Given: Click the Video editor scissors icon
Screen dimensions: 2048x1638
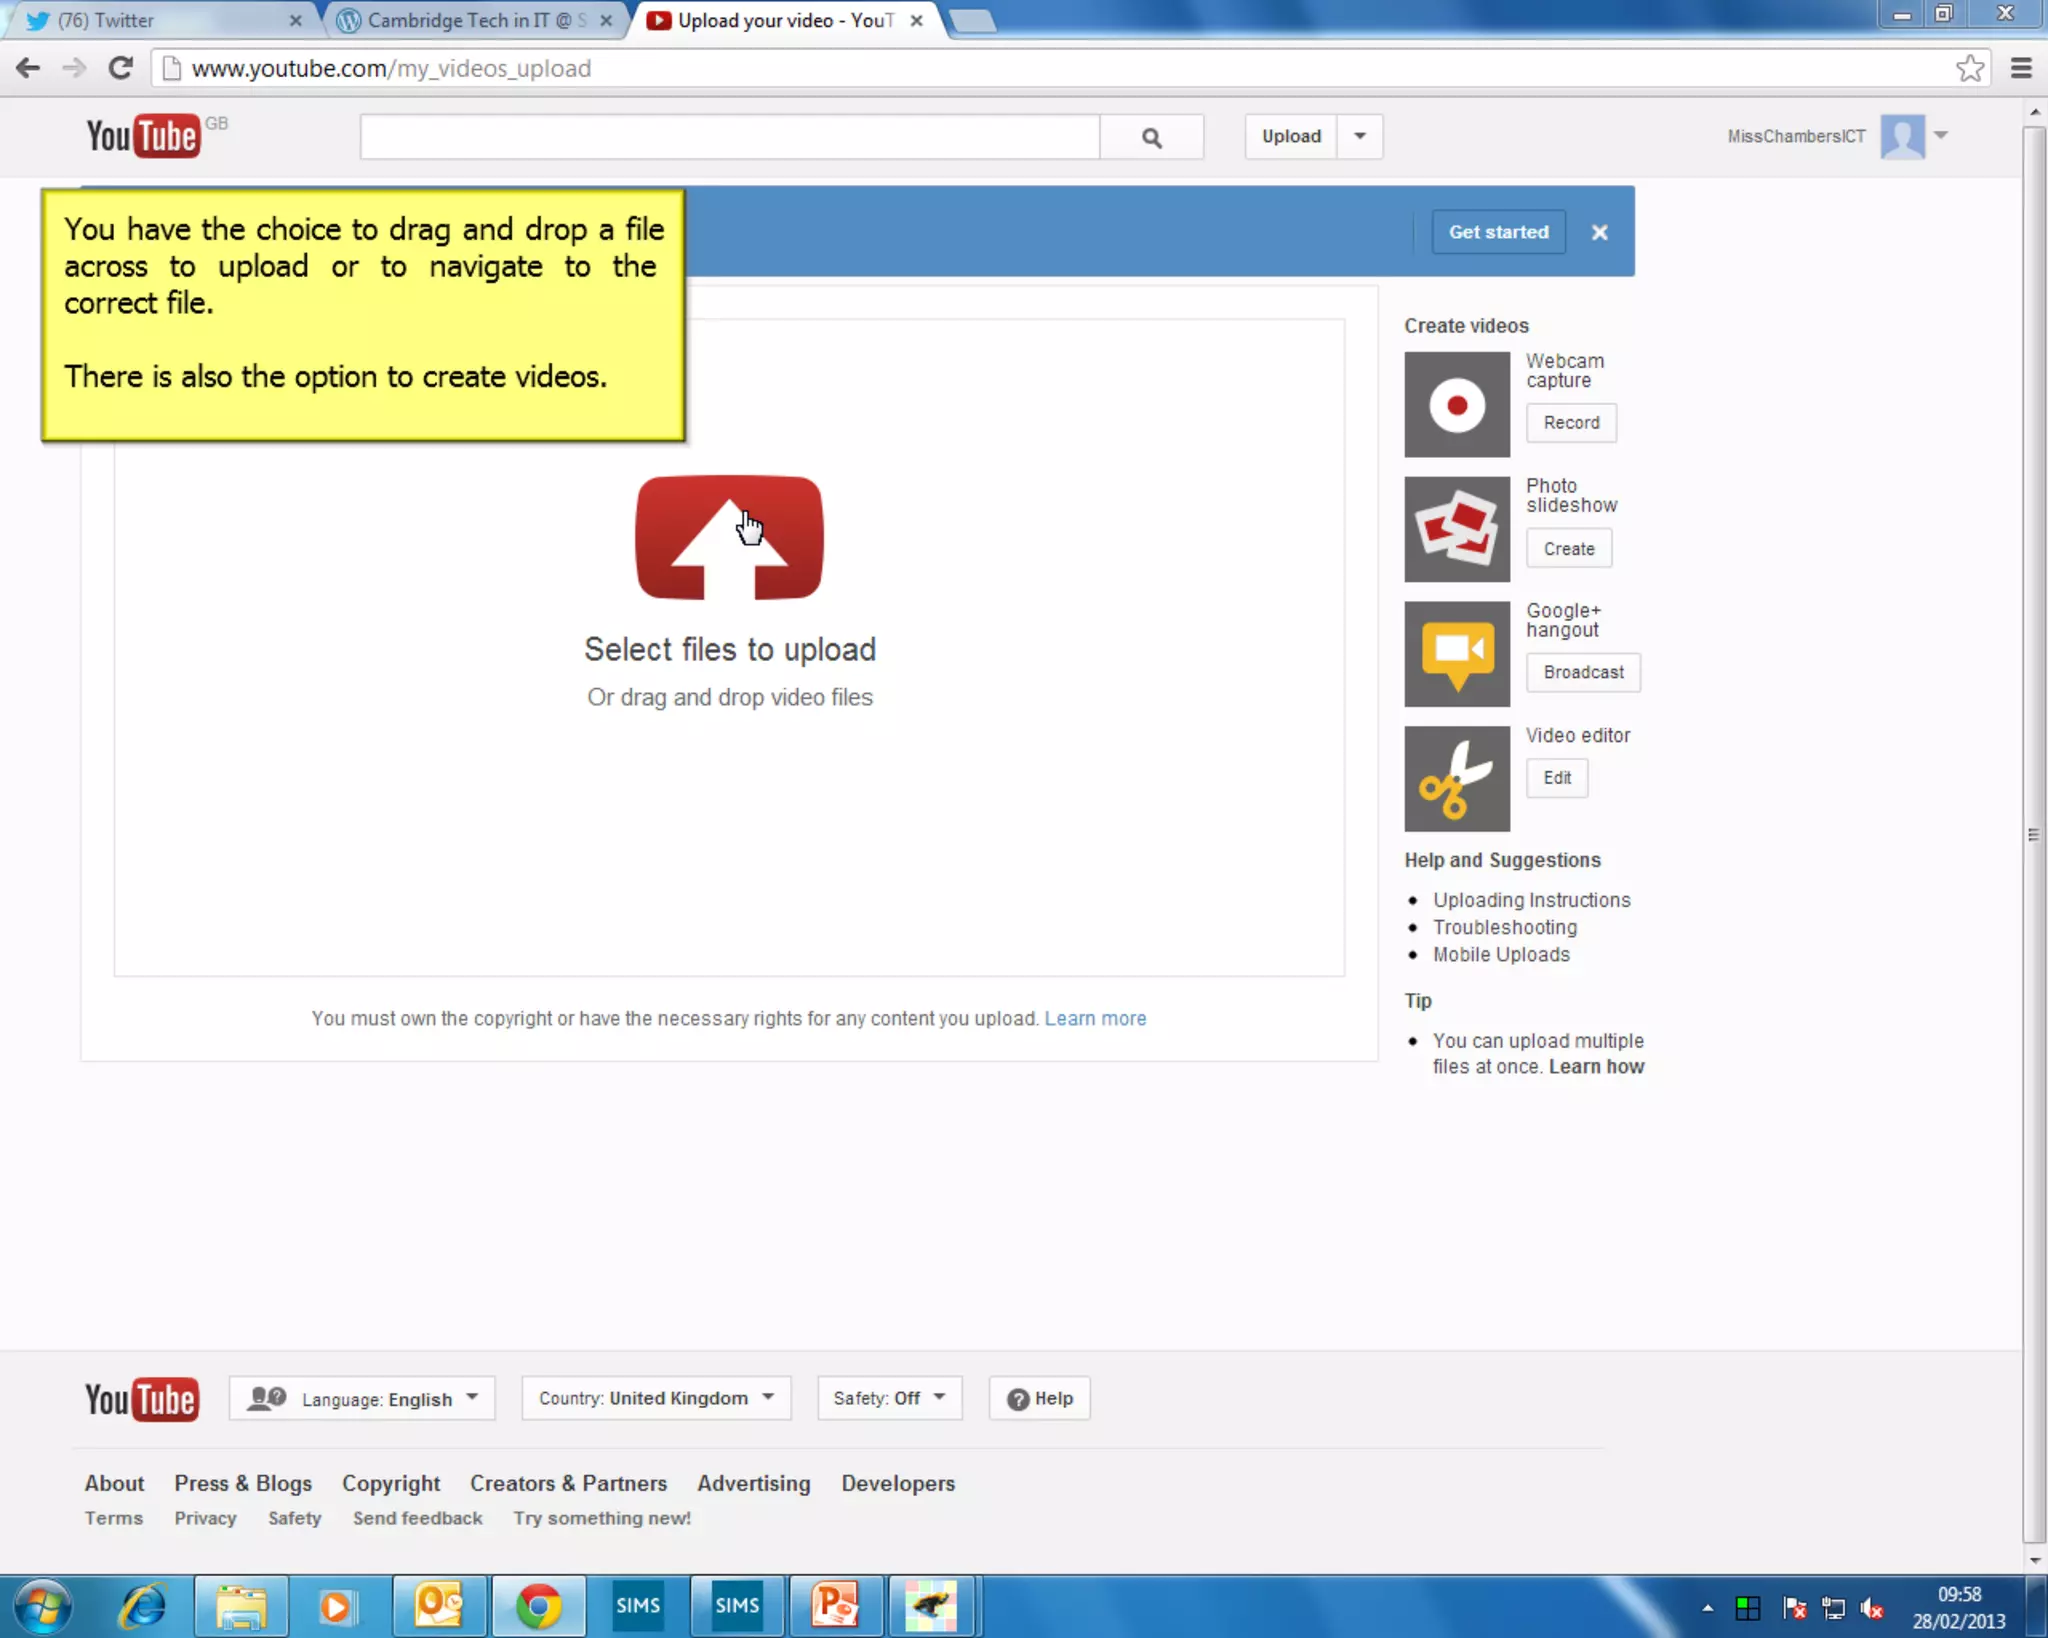Looking at the screenshot, I should 1457,779.
